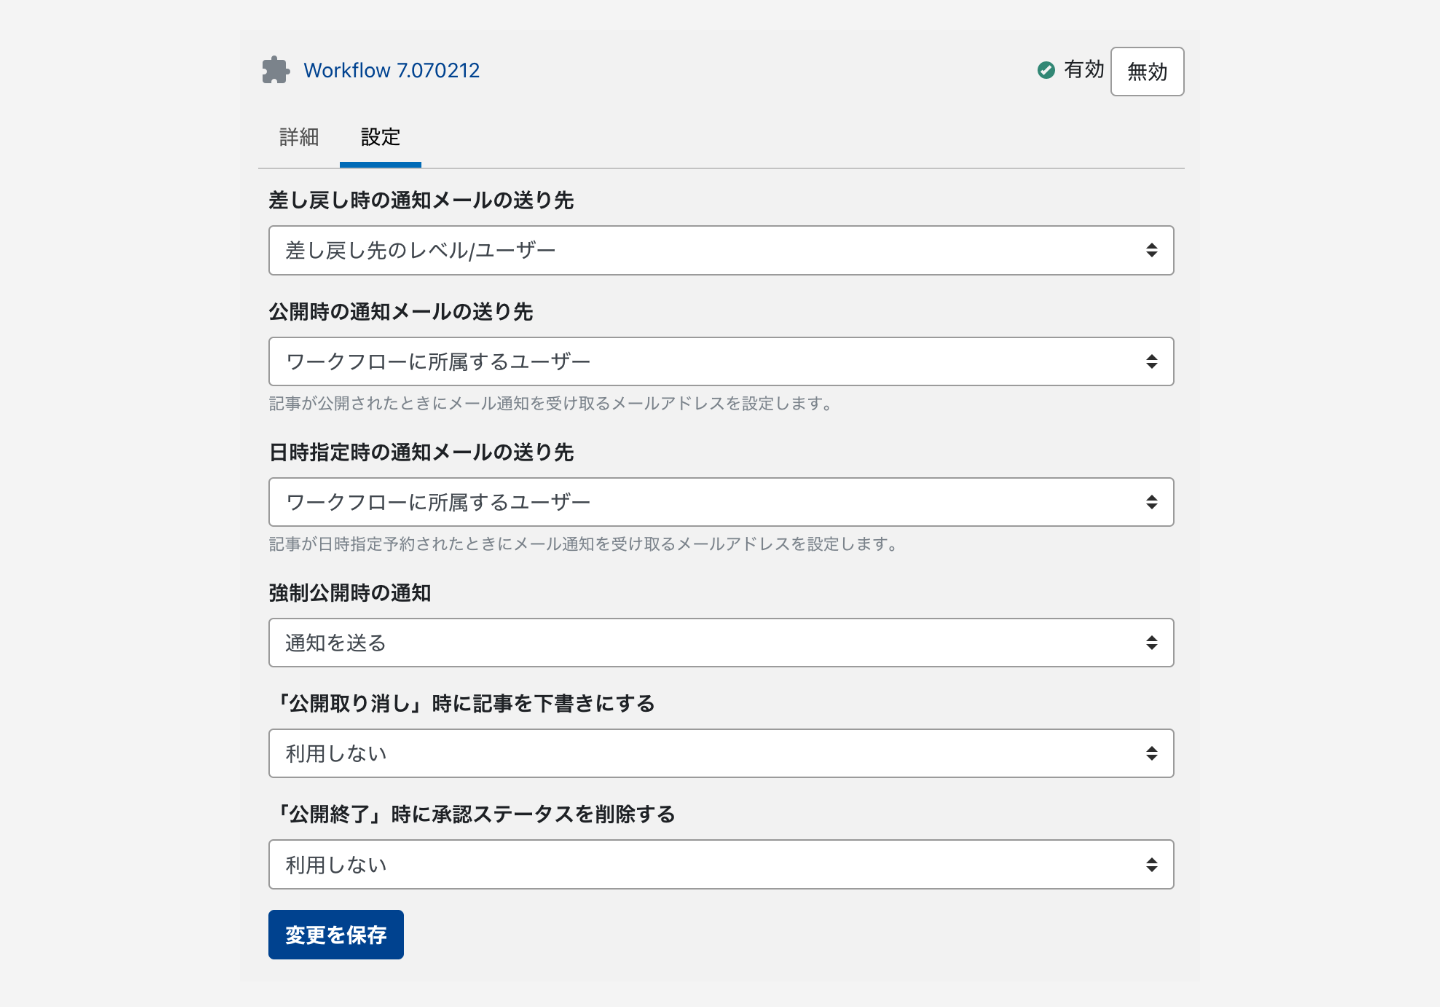Click the puzzle piece plugin icon
1440x1007 pixels.
pyautogui.click(x=275, y=70)
